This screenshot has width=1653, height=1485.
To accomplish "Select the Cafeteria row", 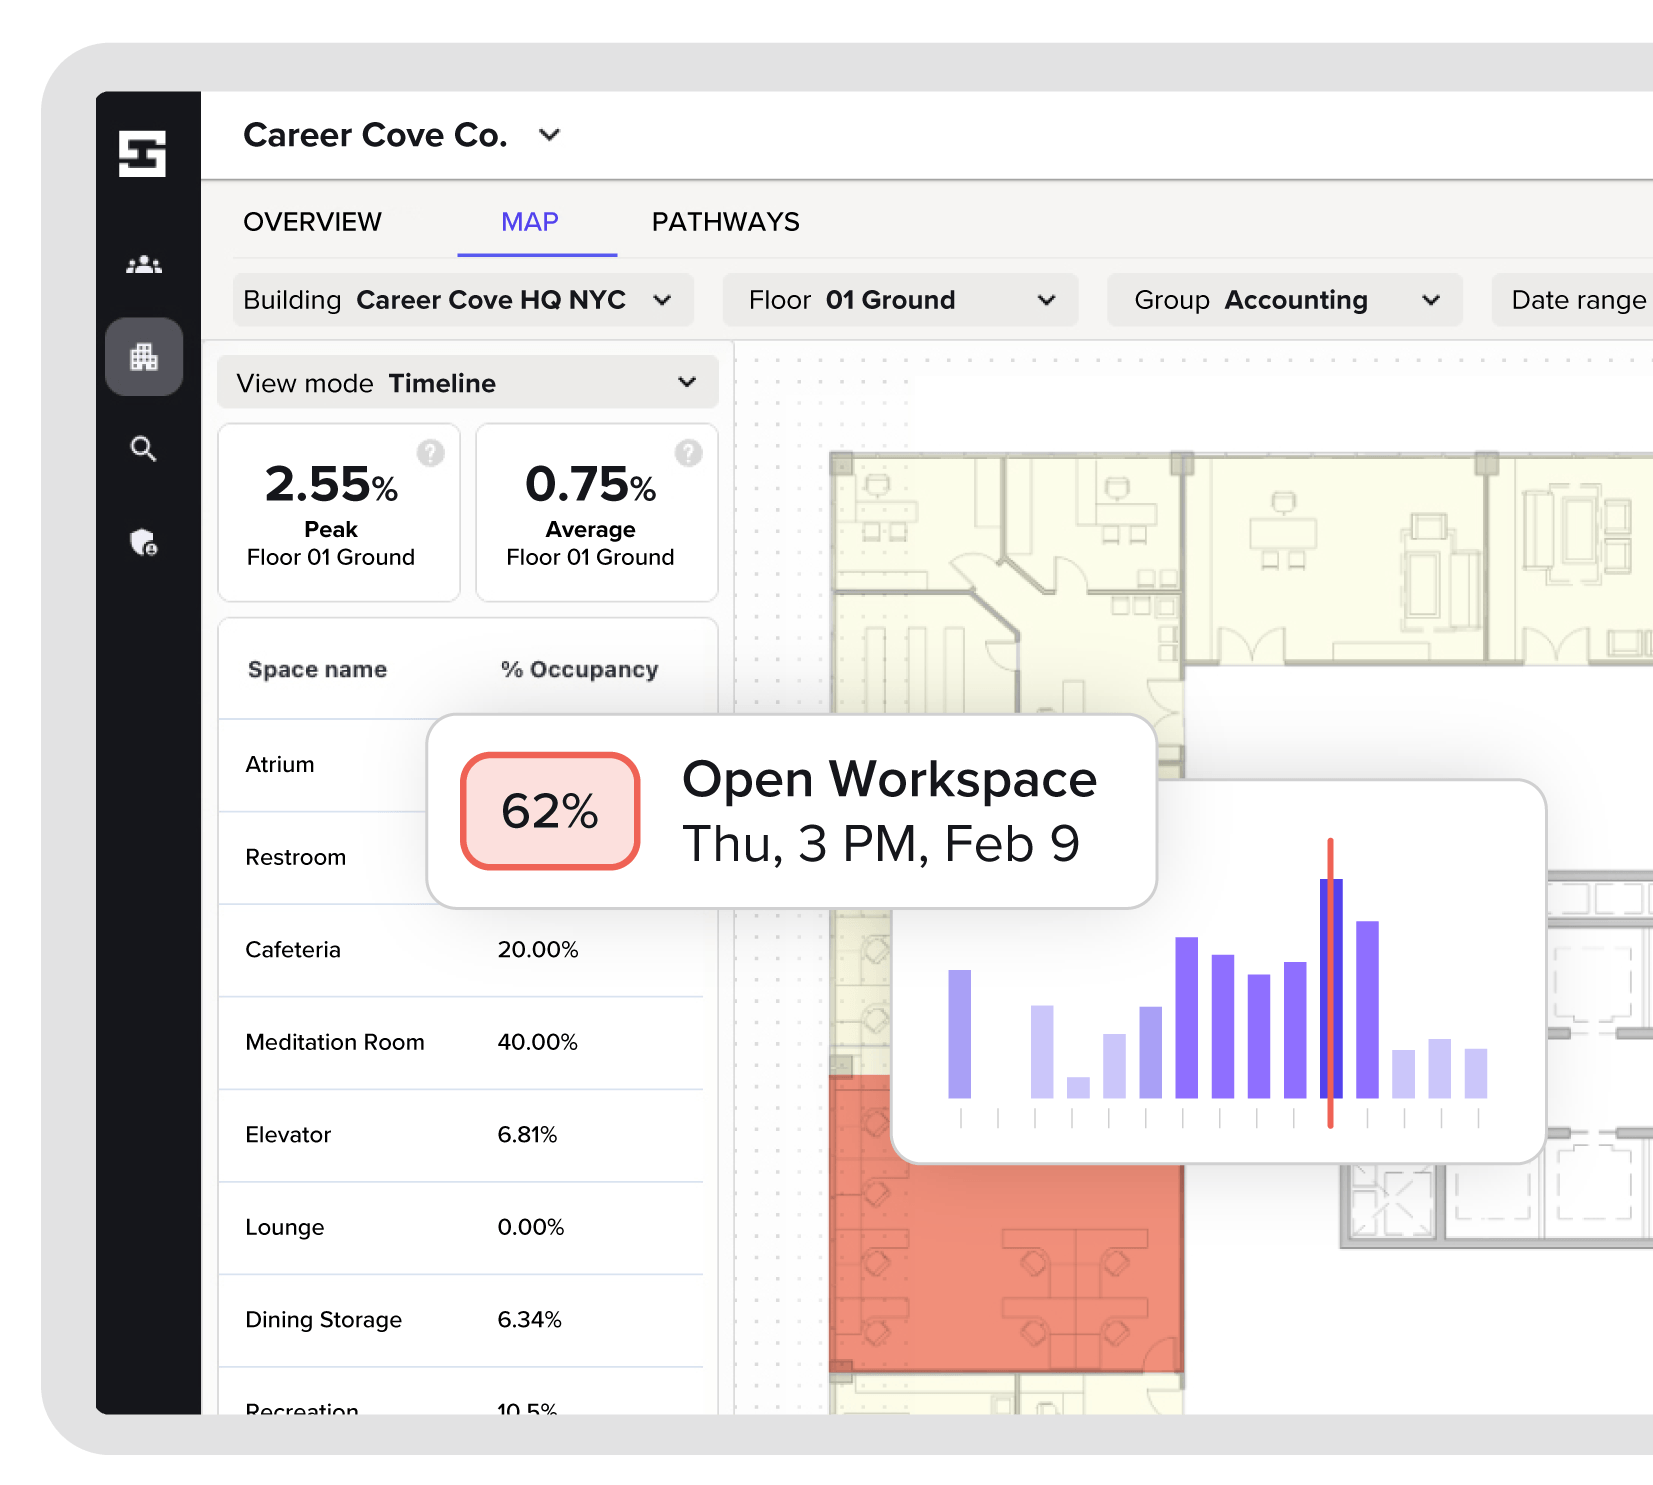I will pyautogui.click(x=461, y=950).
